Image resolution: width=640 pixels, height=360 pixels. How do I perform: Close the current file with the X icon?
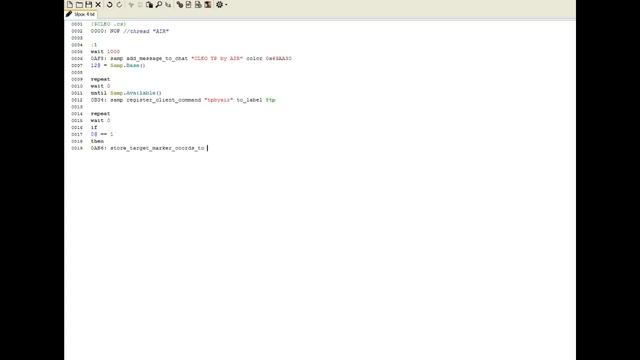click(x=98, y=4)
